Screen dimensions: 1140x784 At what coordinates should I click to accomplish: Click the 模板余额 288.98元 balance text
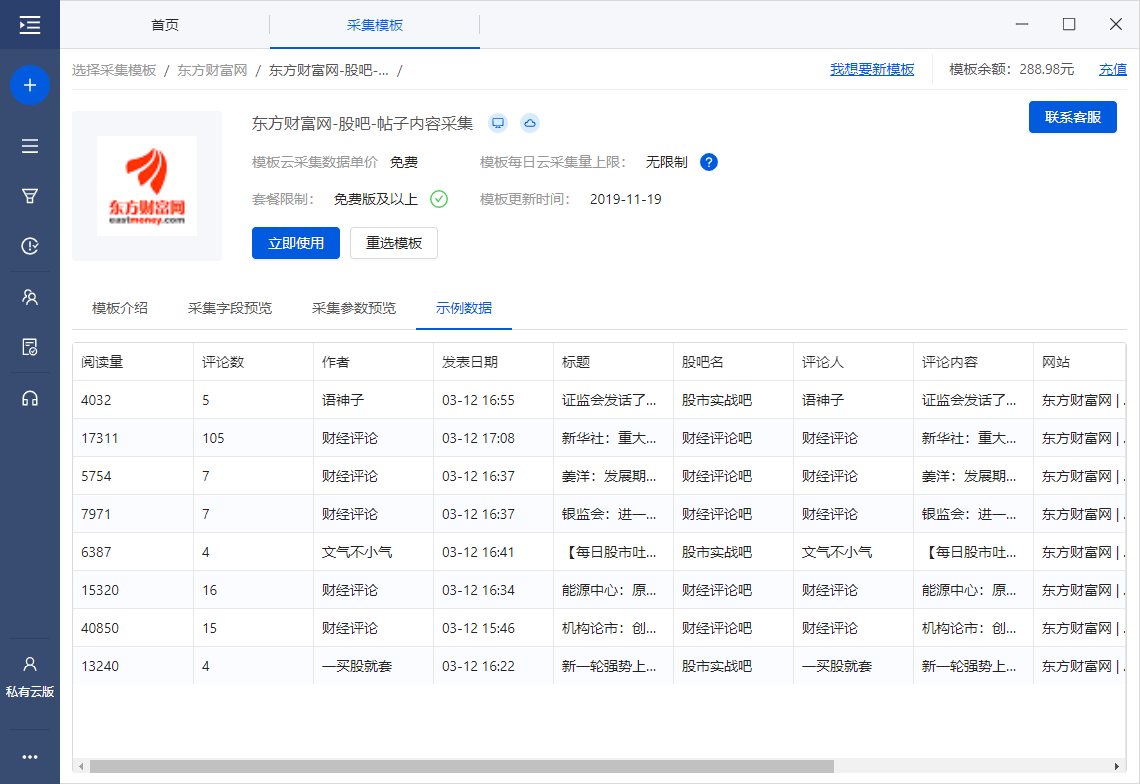1011,70
